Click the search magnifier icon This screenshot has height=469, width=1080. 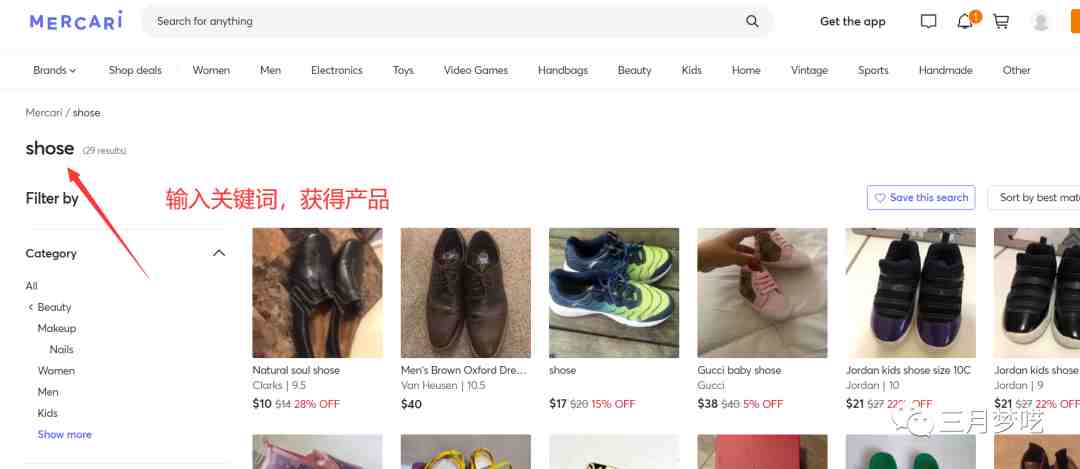pos(752,21)
